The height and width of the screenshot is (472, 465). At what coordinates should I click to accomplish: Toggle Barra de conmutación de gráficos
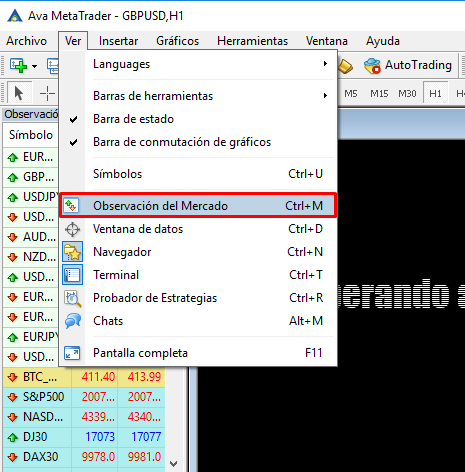(198, 142)
